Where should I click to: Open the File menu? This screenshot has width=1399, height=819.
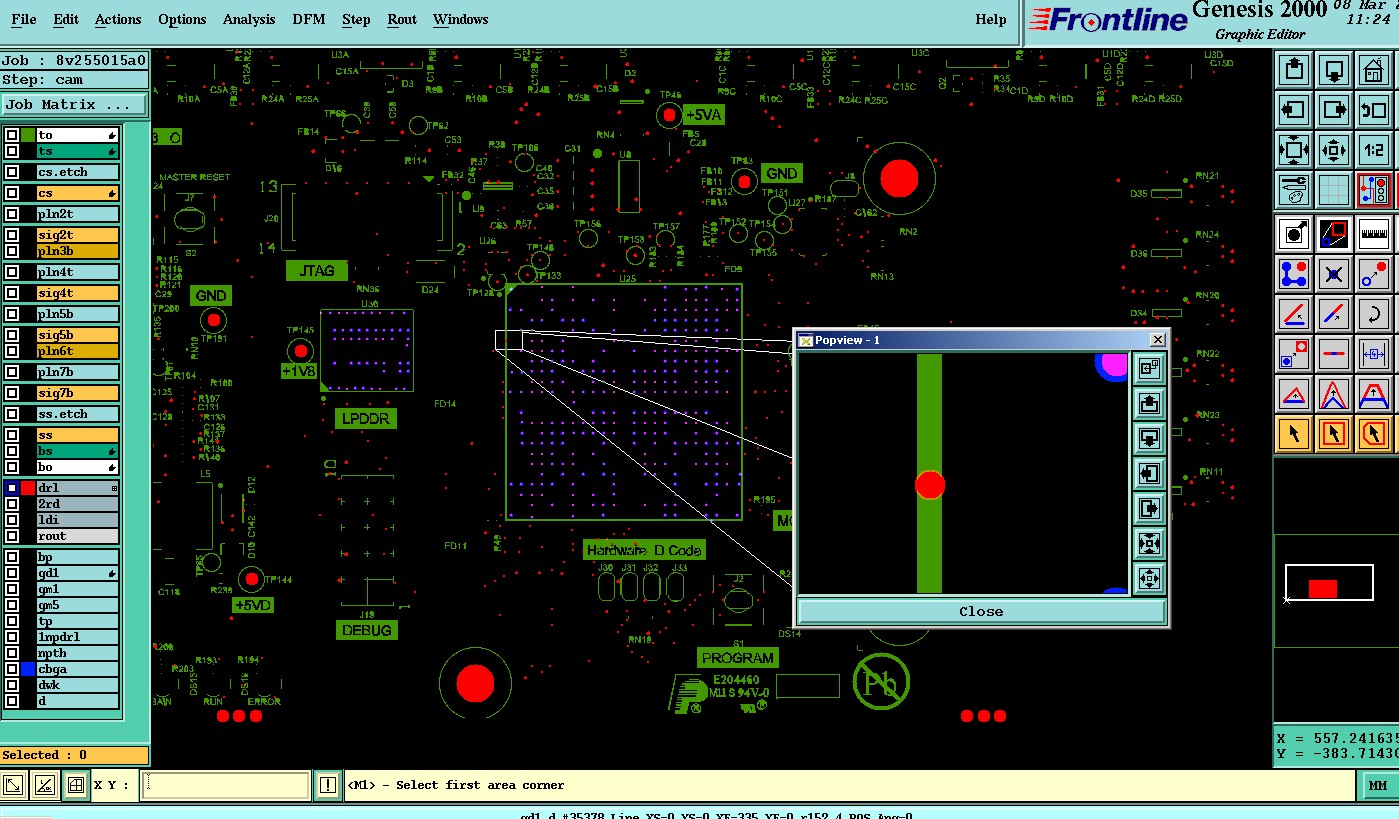point(23,19)
